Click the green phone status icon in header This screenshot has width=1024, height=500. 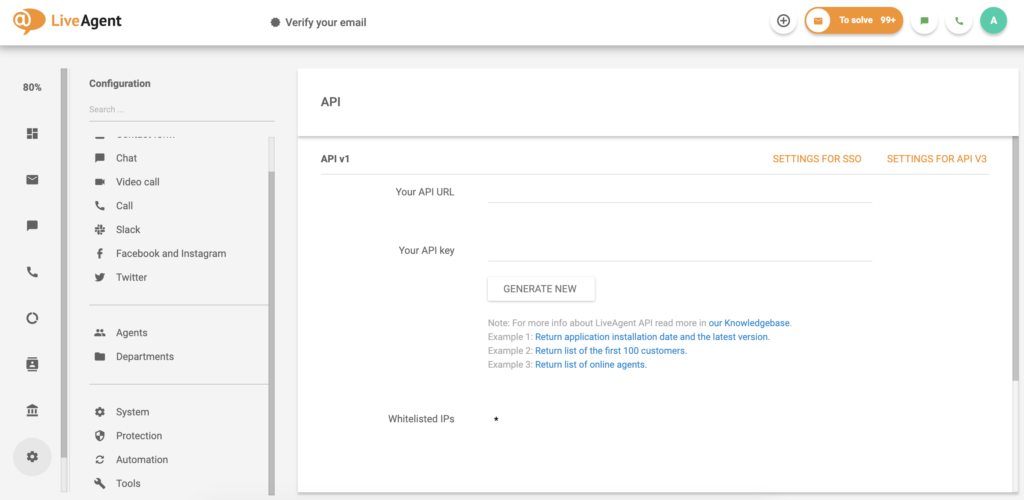959,21
